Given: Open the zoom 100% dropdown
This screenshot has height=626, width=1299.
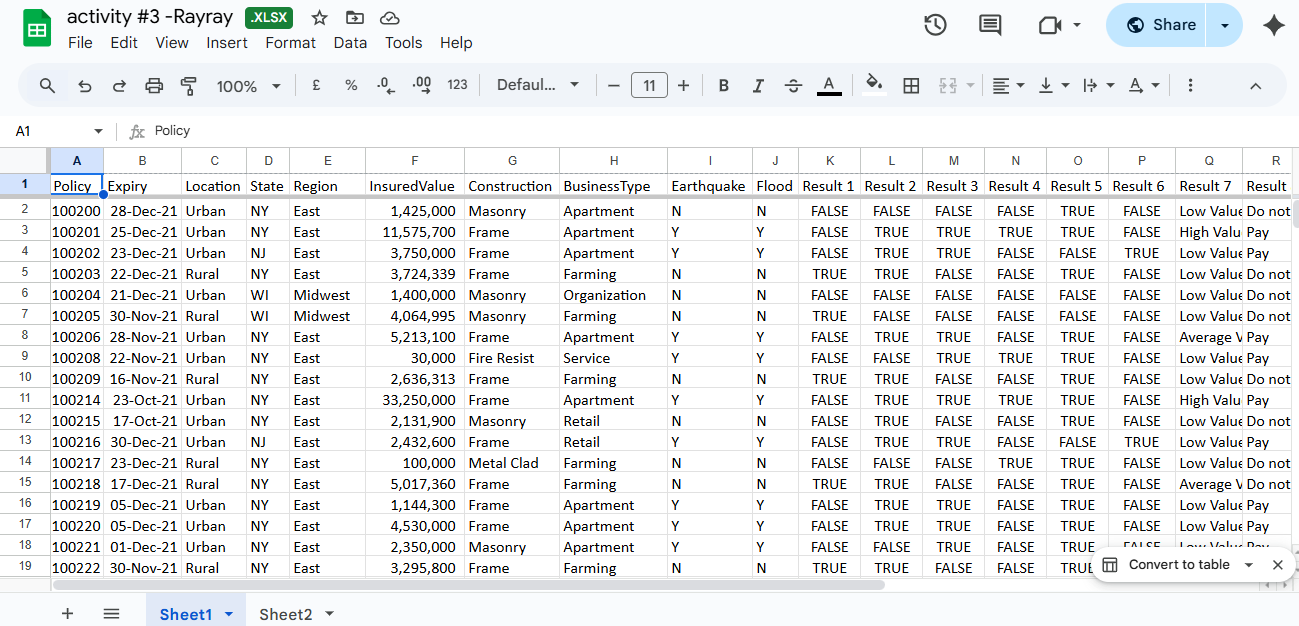Looking at the screenshot, I should pyautogui.click(x=248, y=86).
